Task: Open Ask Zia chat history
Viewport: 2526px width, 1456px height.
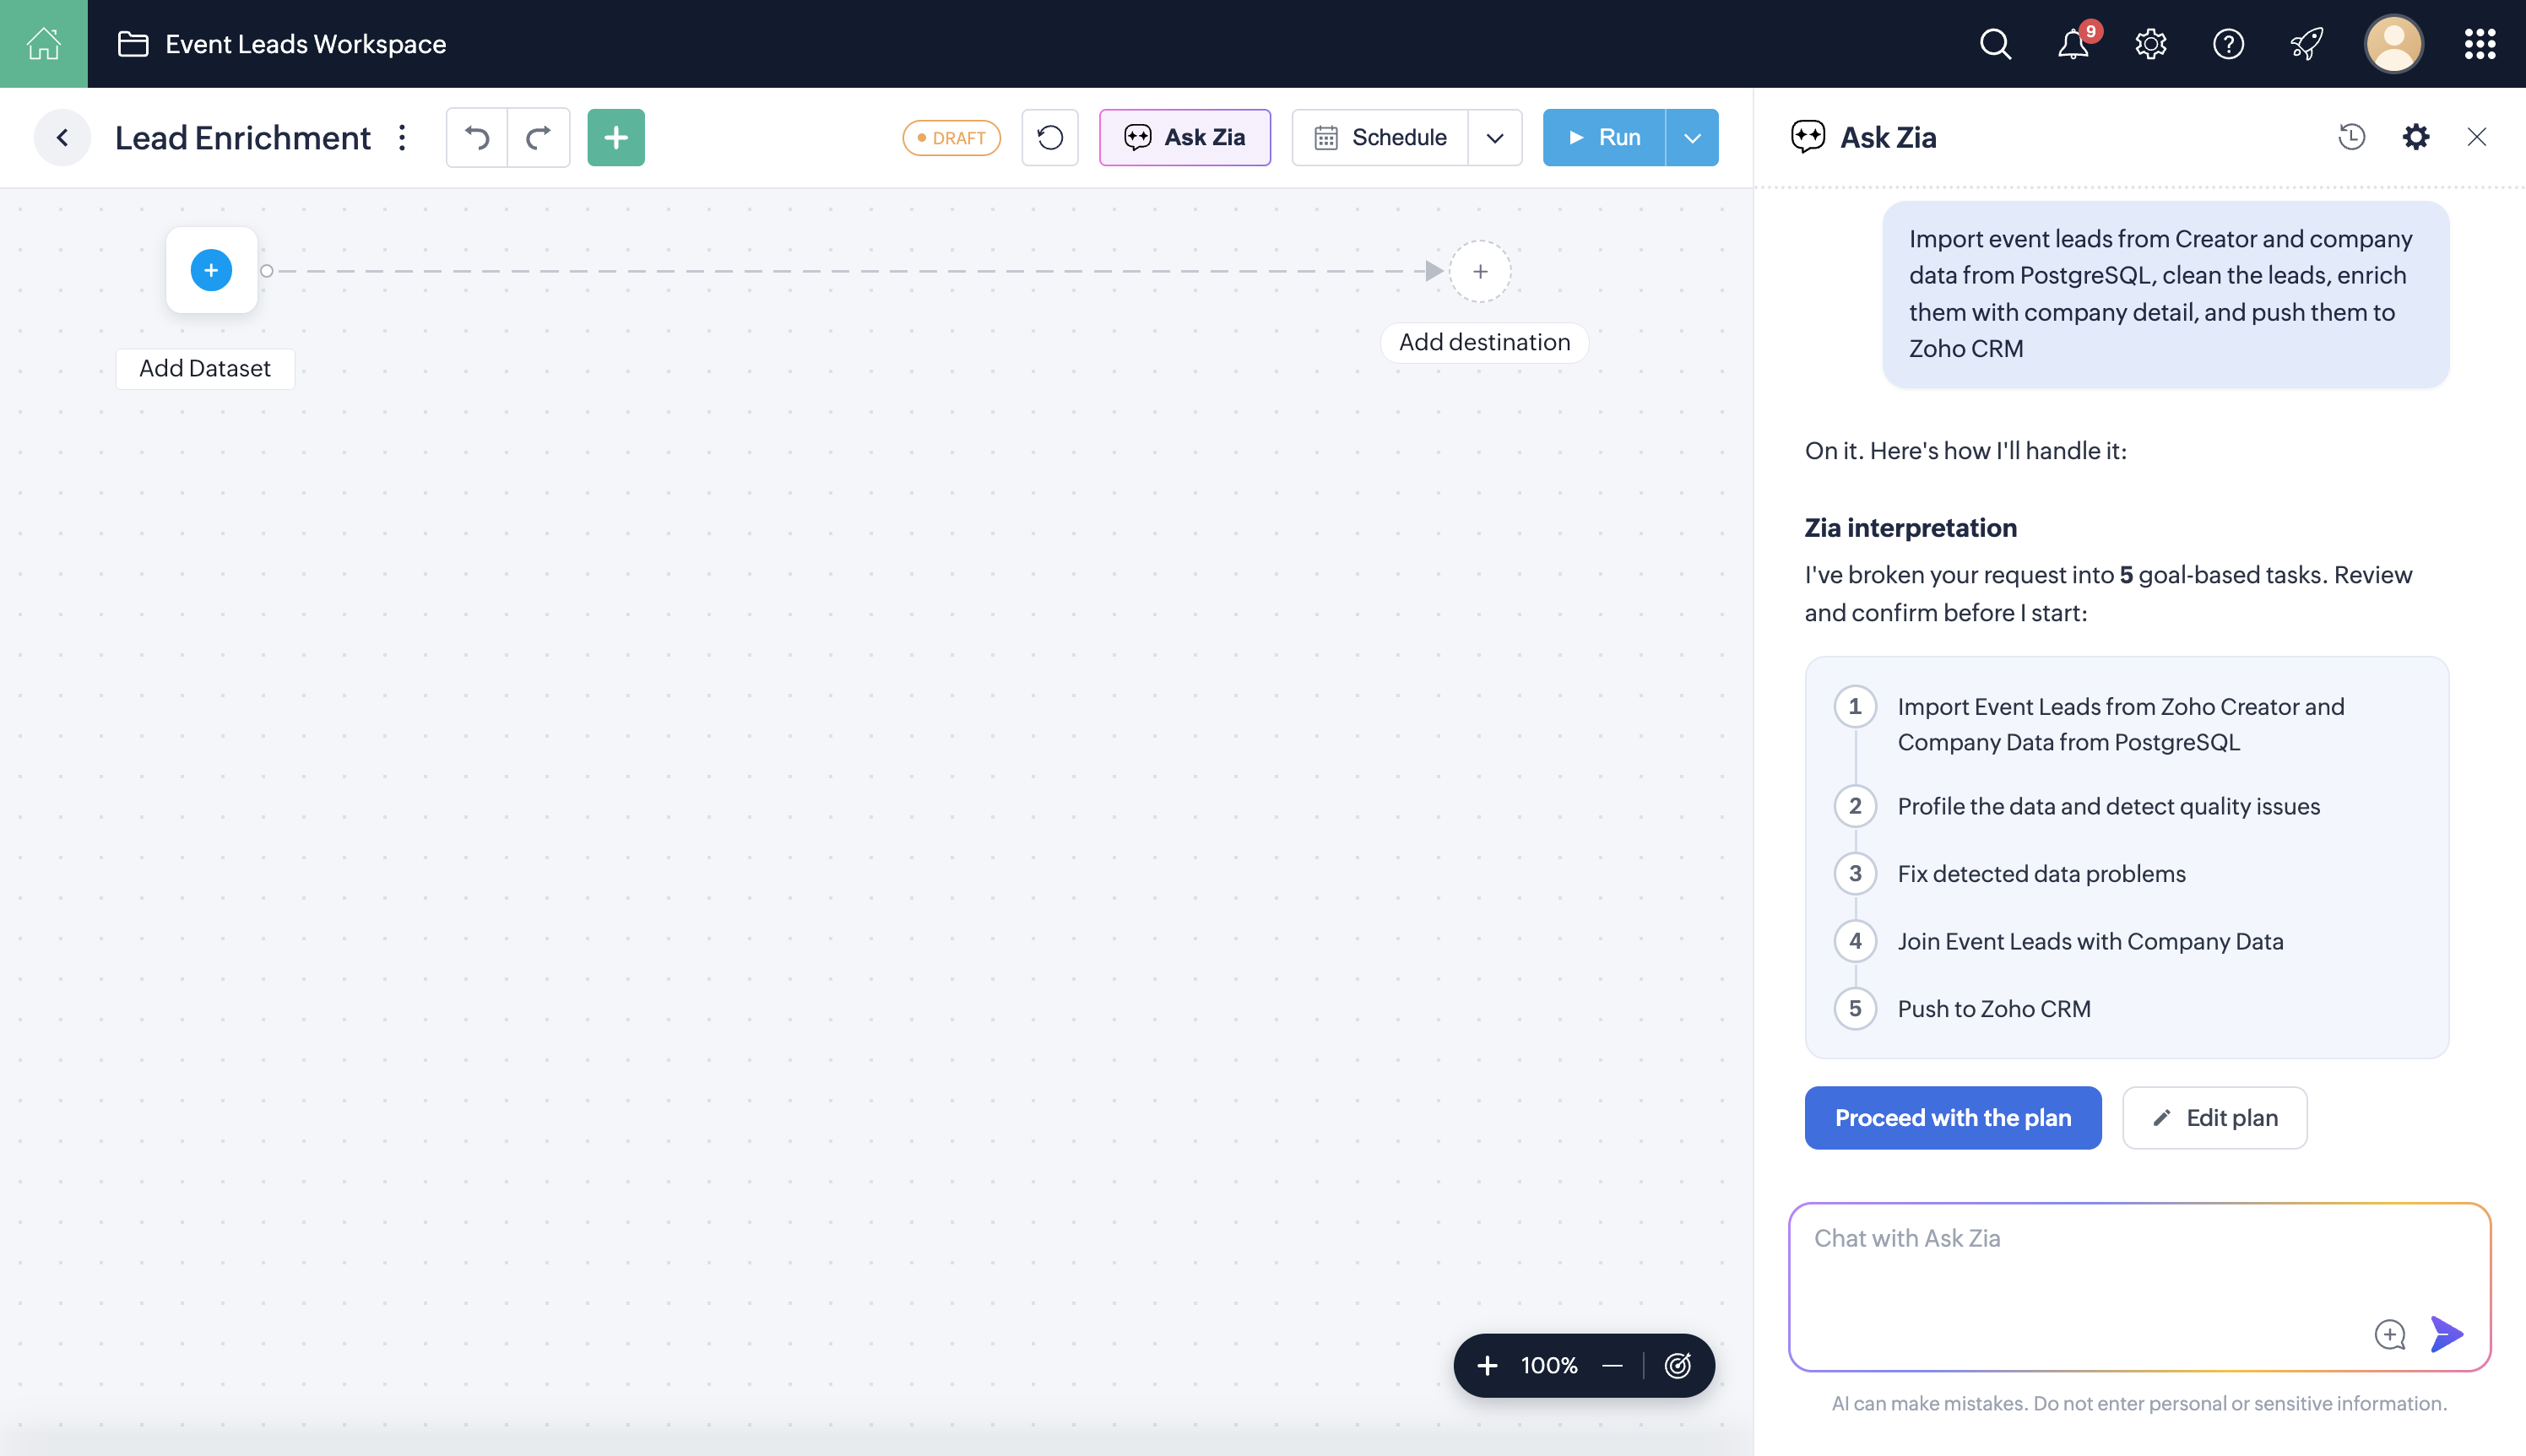Action: pyautogui.click(x=2351, y=137)
